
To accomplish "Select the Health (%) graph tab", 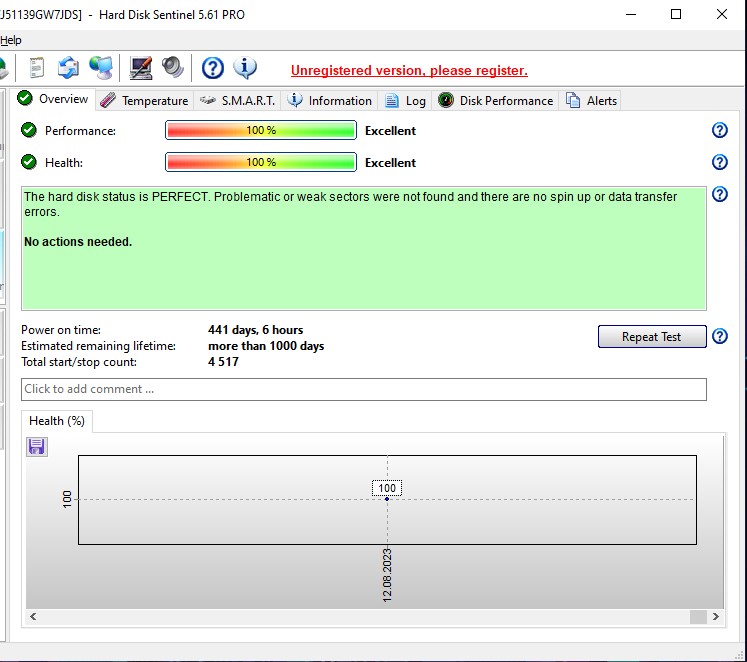I will tap(56, 421).
